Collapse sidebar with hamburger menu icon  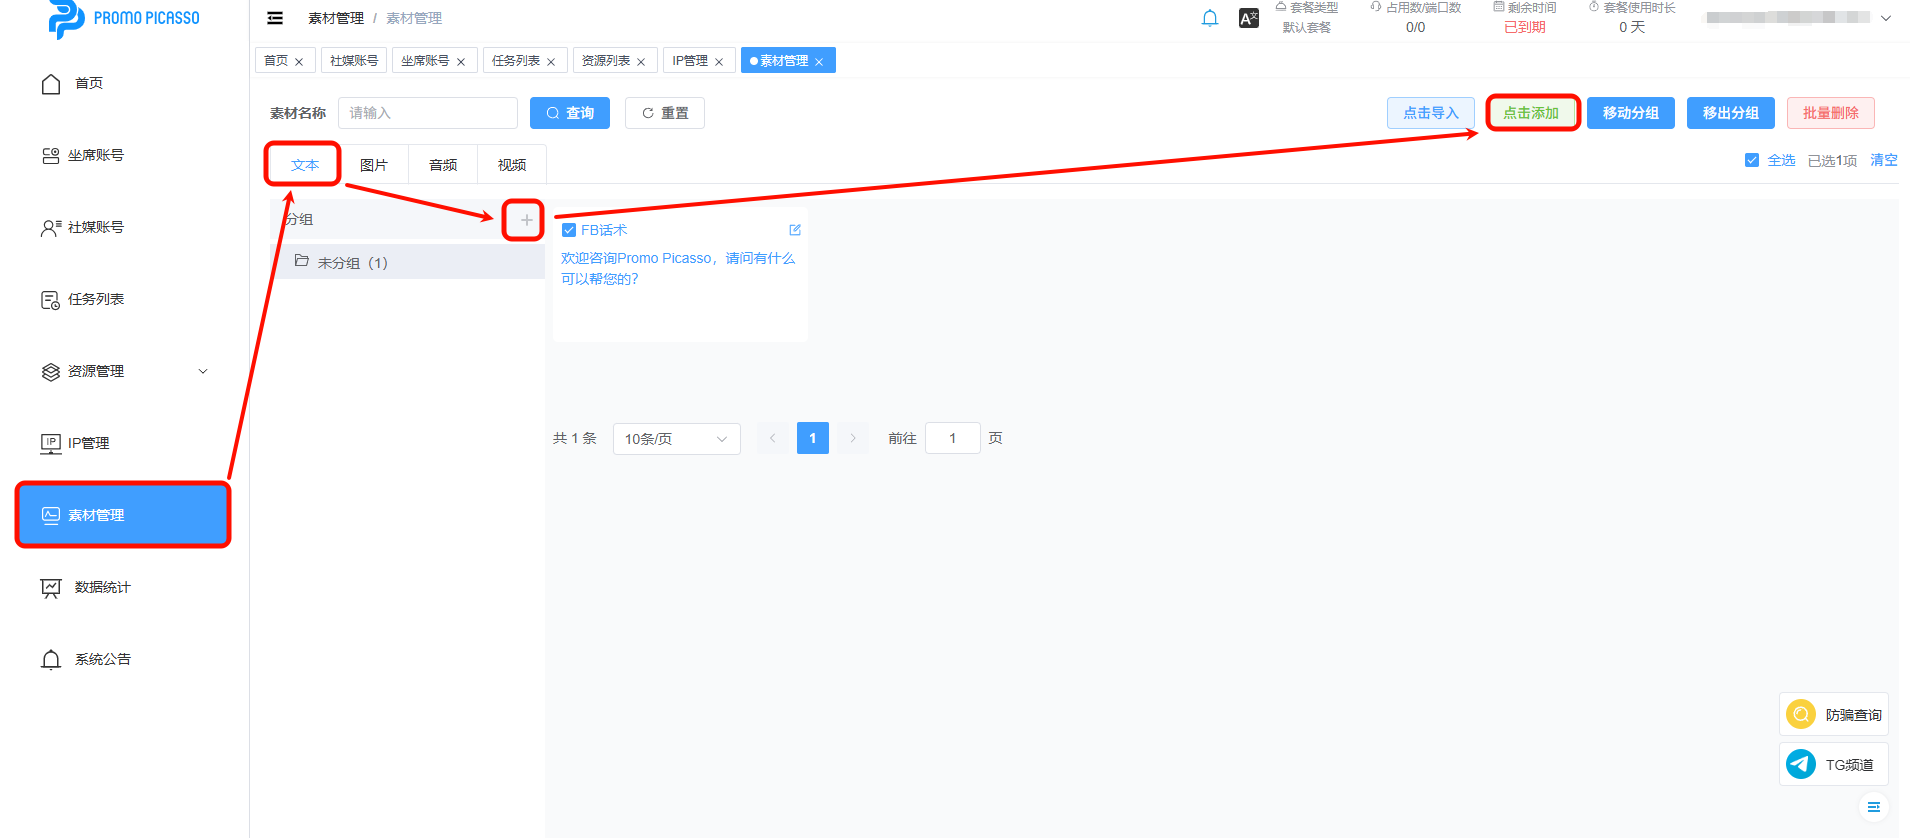point(275,18)
